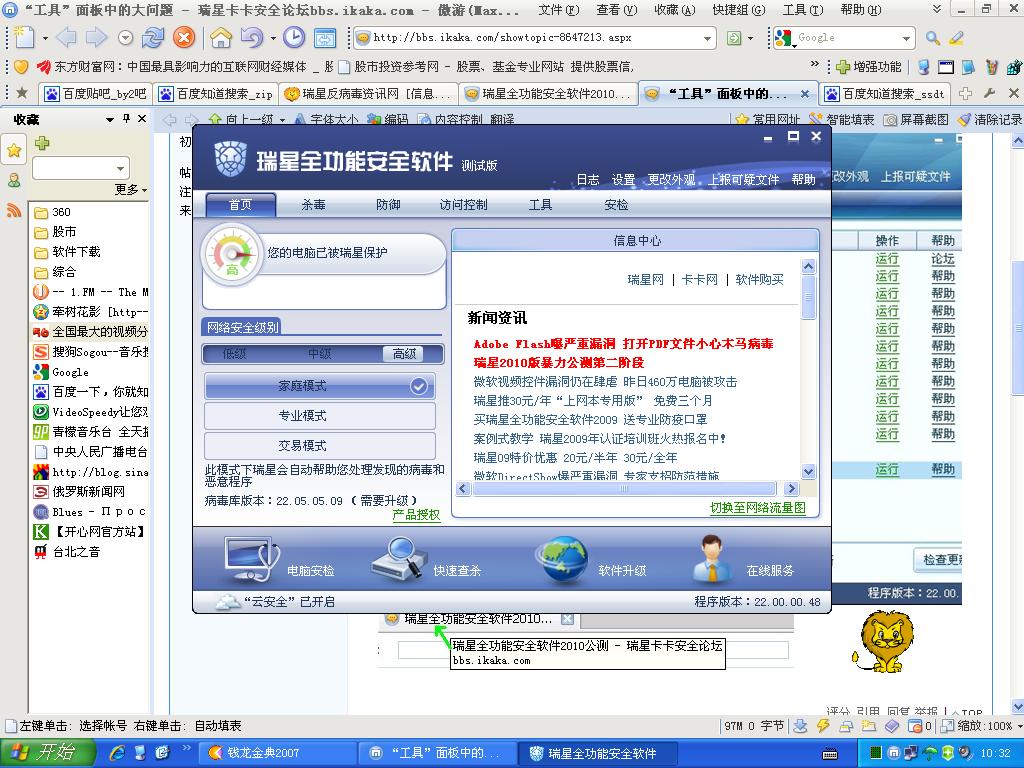
Task: Switch to the 工具 tab in Rising
Action: pos(540,204)
